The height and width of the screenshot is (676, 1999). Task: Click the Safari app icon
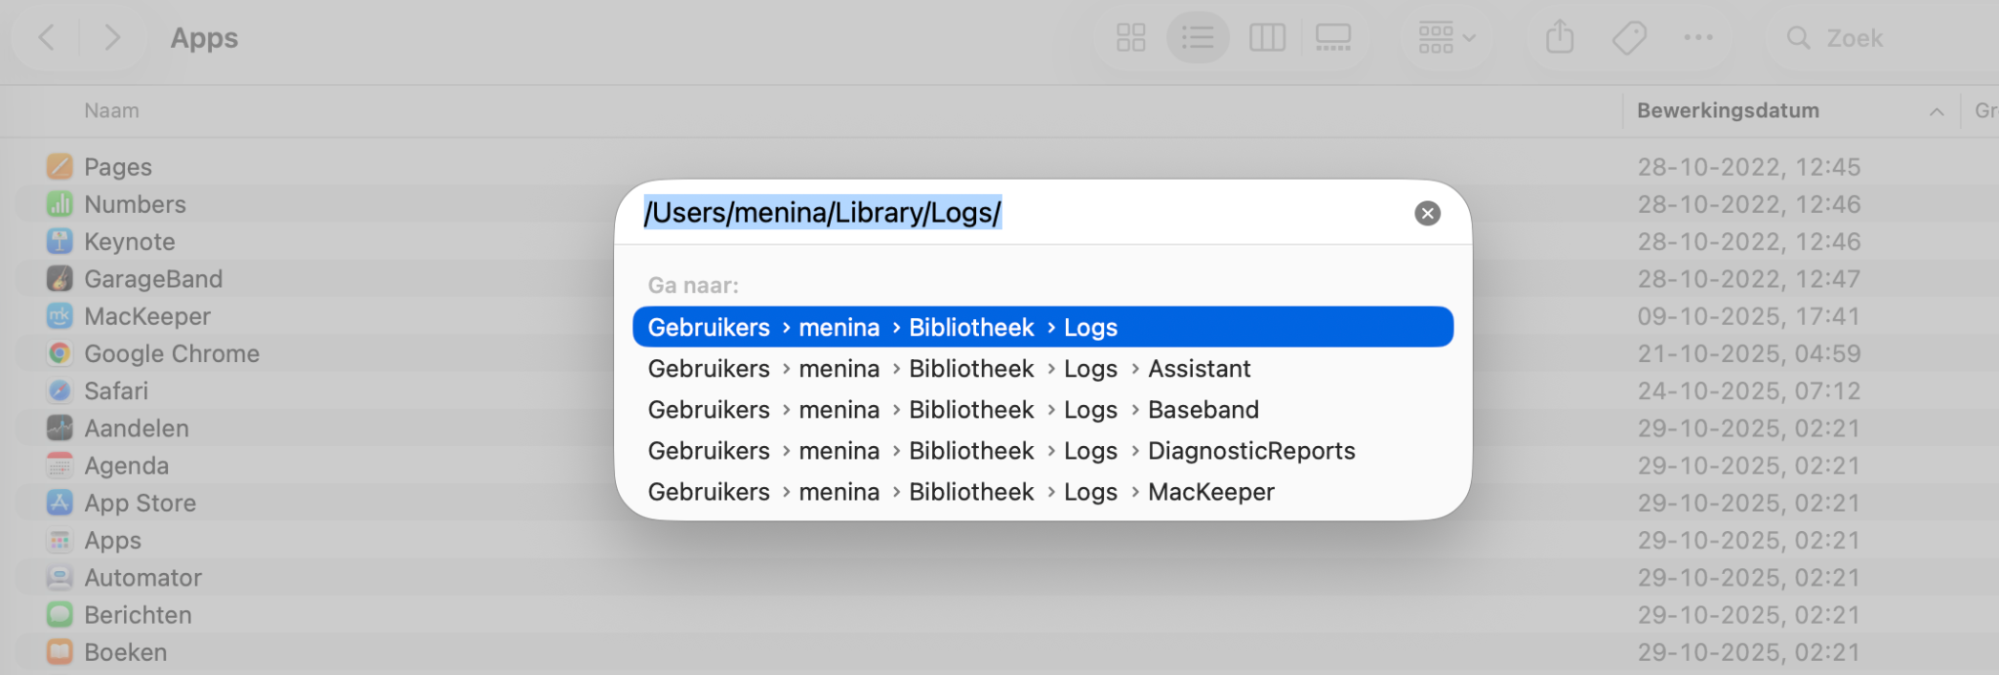60,390
